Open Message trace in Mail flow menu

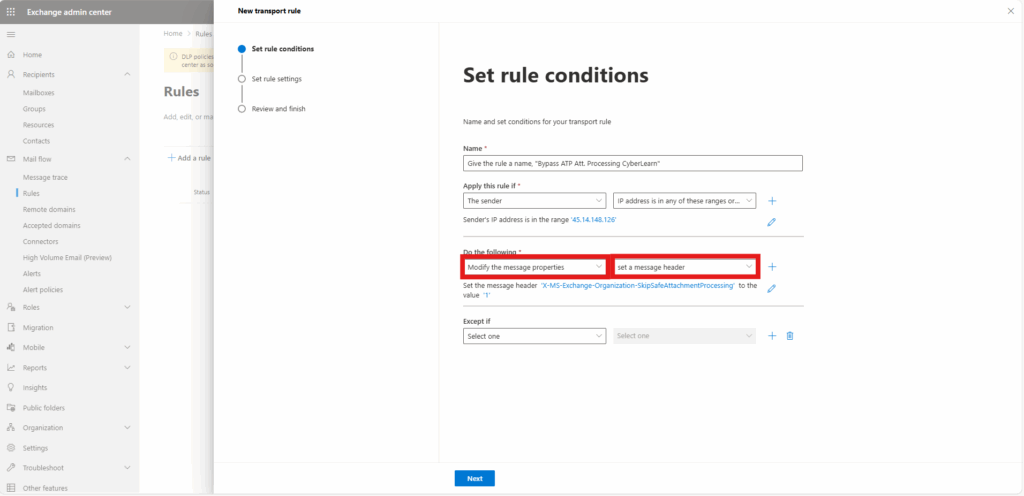tap(45, 178)
